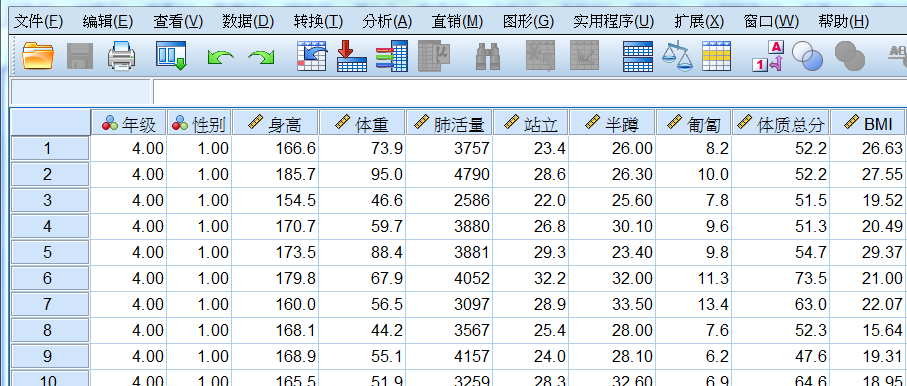Select the 体重 column header
The width and height of the screenshot is (907, 386).
(362, 123)
